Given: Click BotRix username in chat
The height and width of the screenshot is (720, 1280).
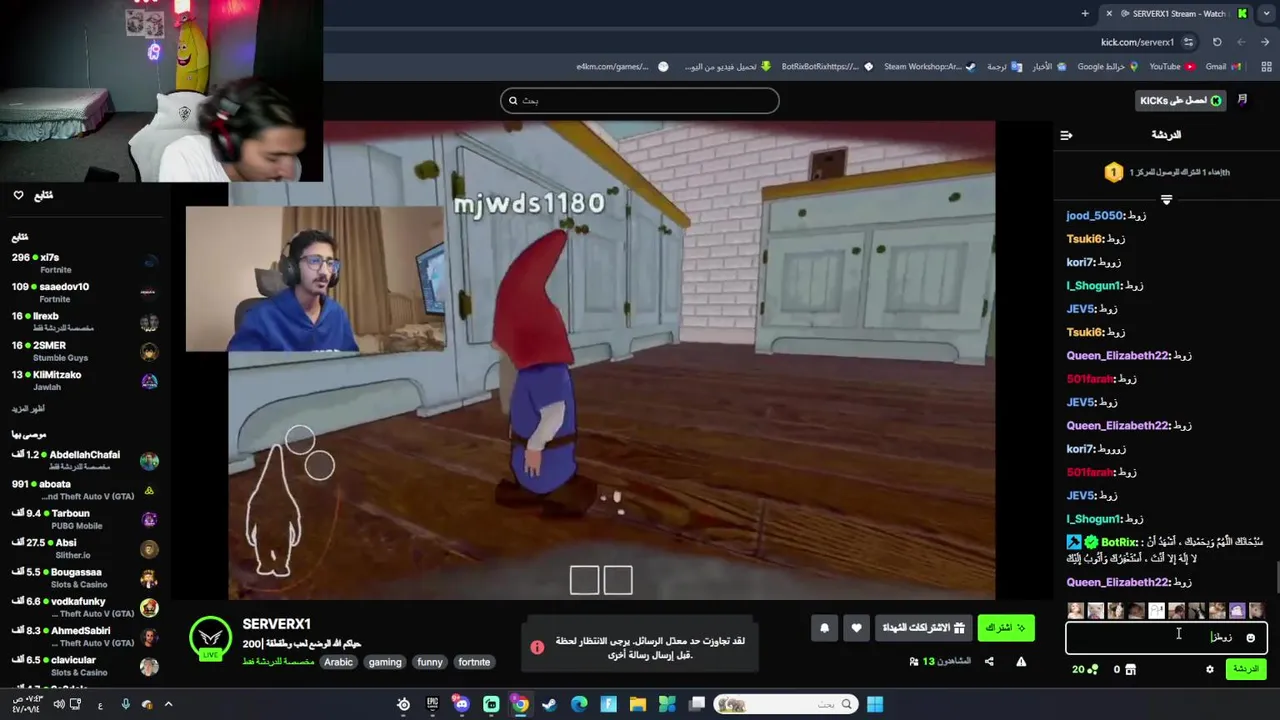Looking at the screenshot, I should tap(1119, 542).
